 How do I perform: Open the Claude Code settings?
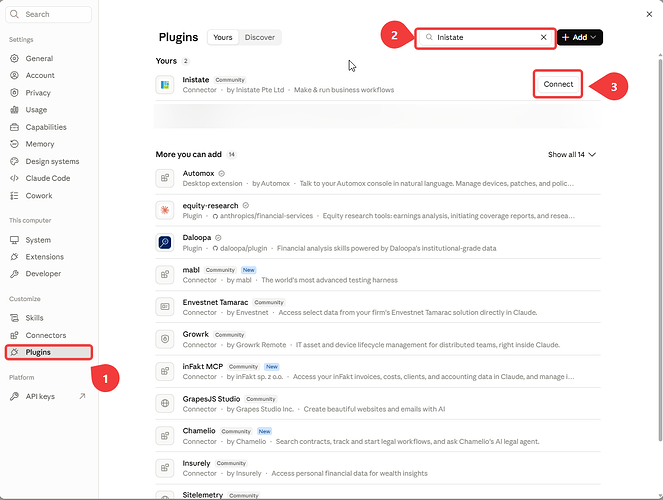[x=48, y=178]
